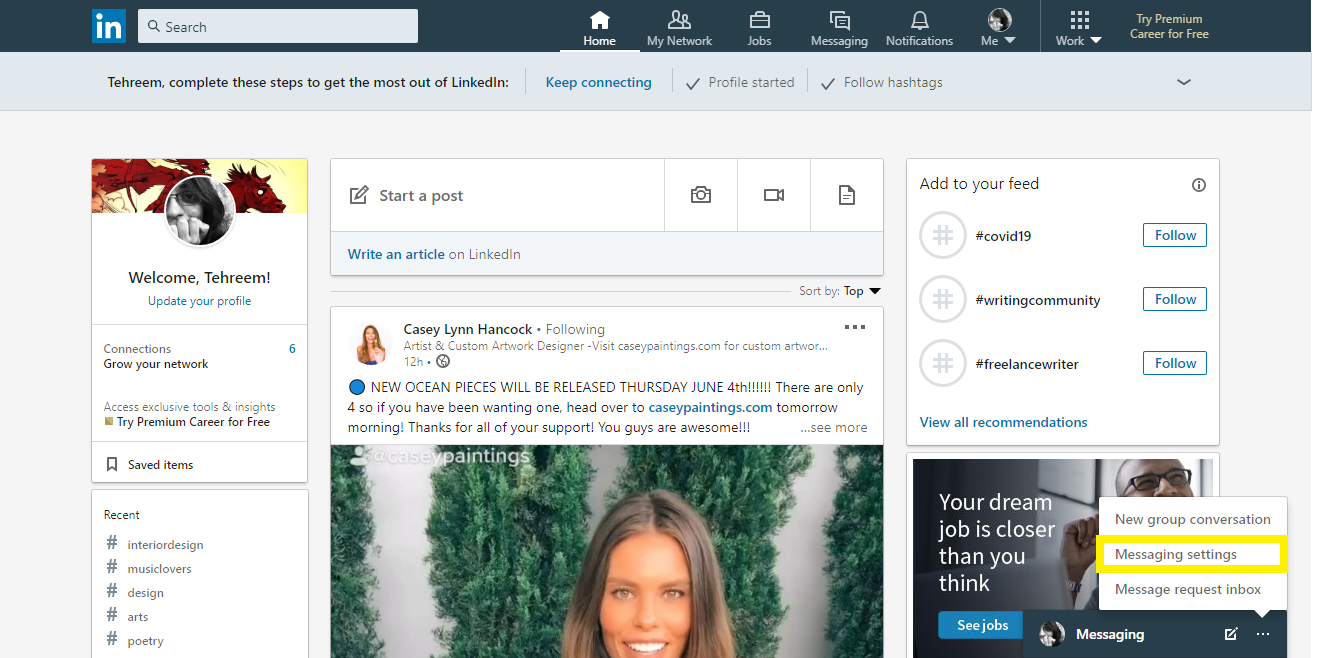Expand the post with see more
The height and width of the screenshot is (658, 1326).
pos(834,427)
